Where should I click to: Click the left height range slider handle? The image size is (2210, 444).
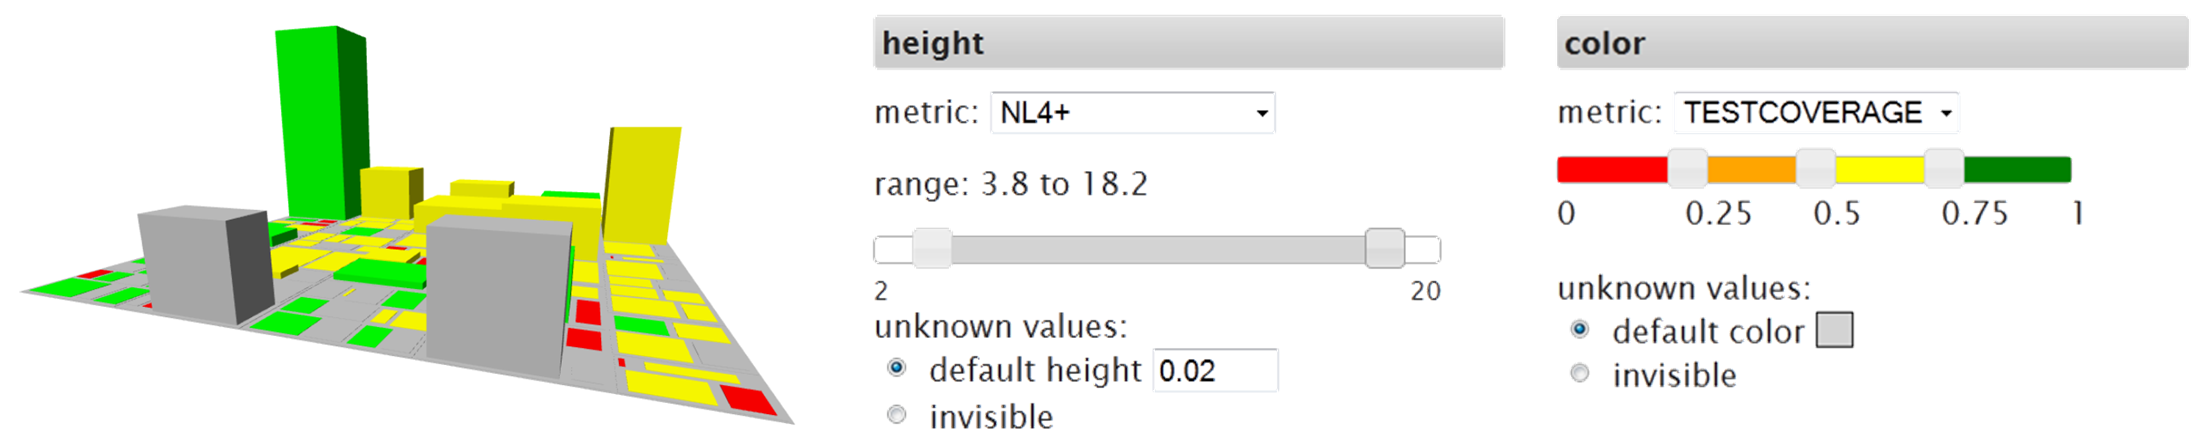tap(932, 248)
